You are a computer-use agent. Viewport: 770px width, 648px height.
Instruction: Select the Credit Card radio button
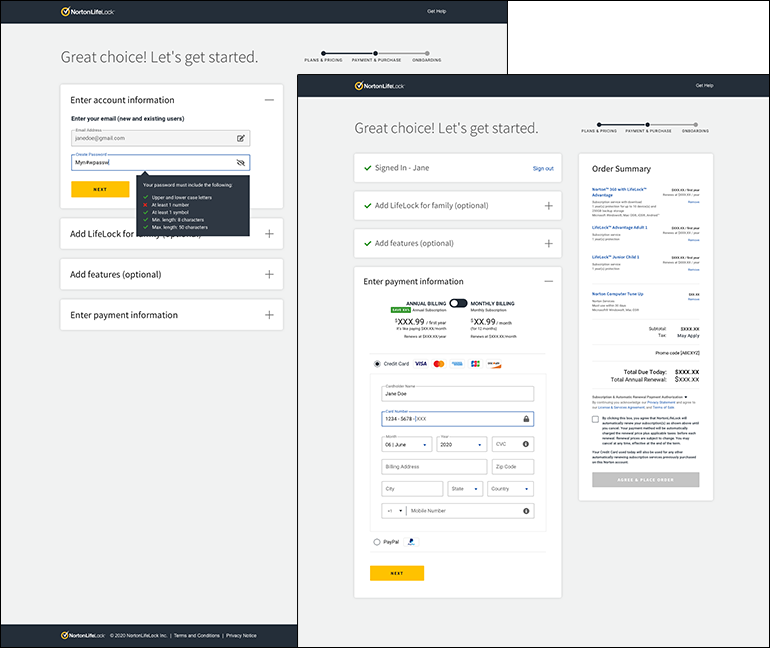[x=377, y=364]
